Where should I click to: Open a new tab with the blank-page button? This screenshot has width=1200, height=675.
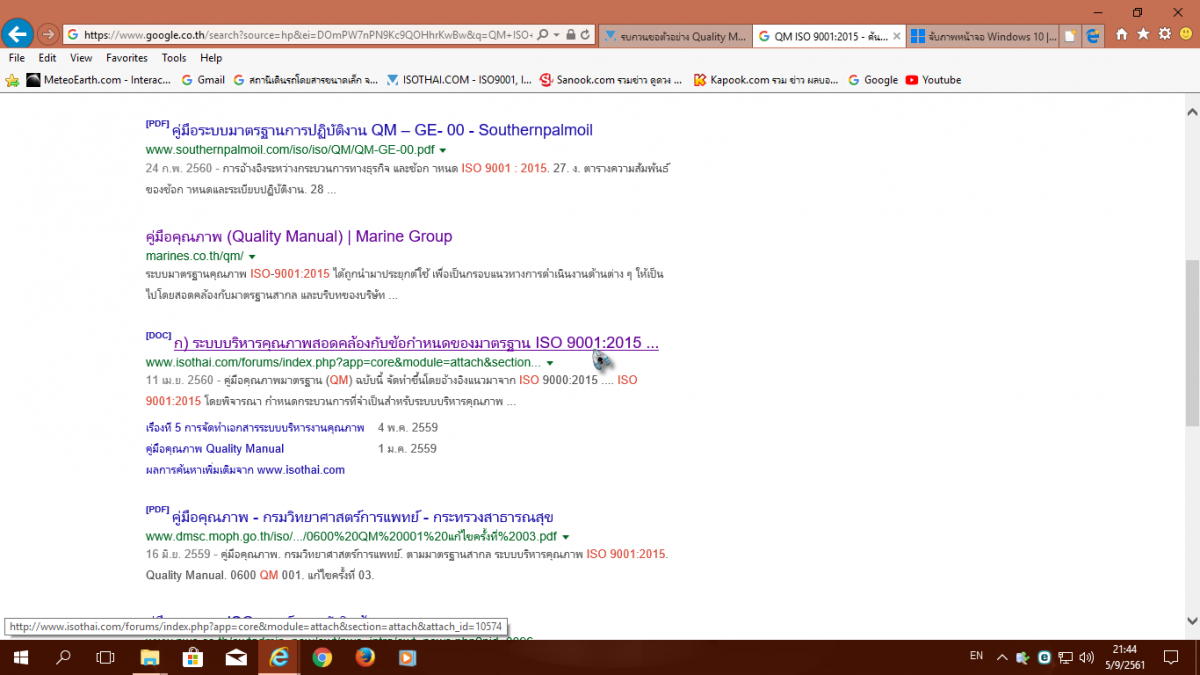(1071, 36)
